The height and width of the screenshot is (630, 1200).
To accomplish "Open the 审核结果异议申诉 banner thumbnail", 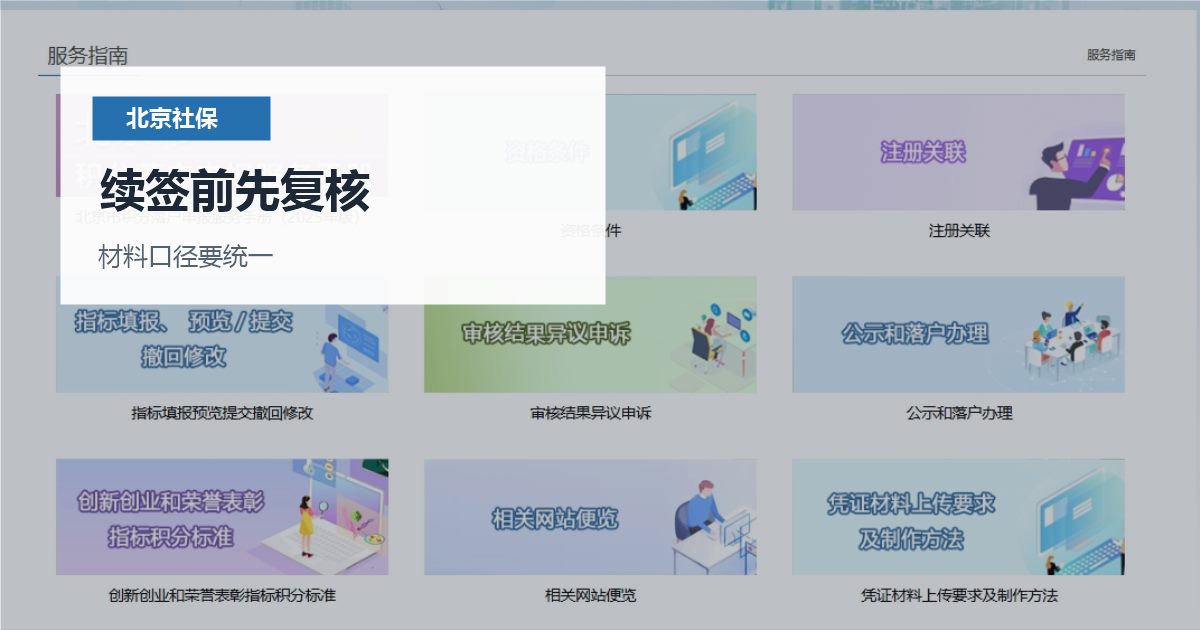I will point(590,334).
